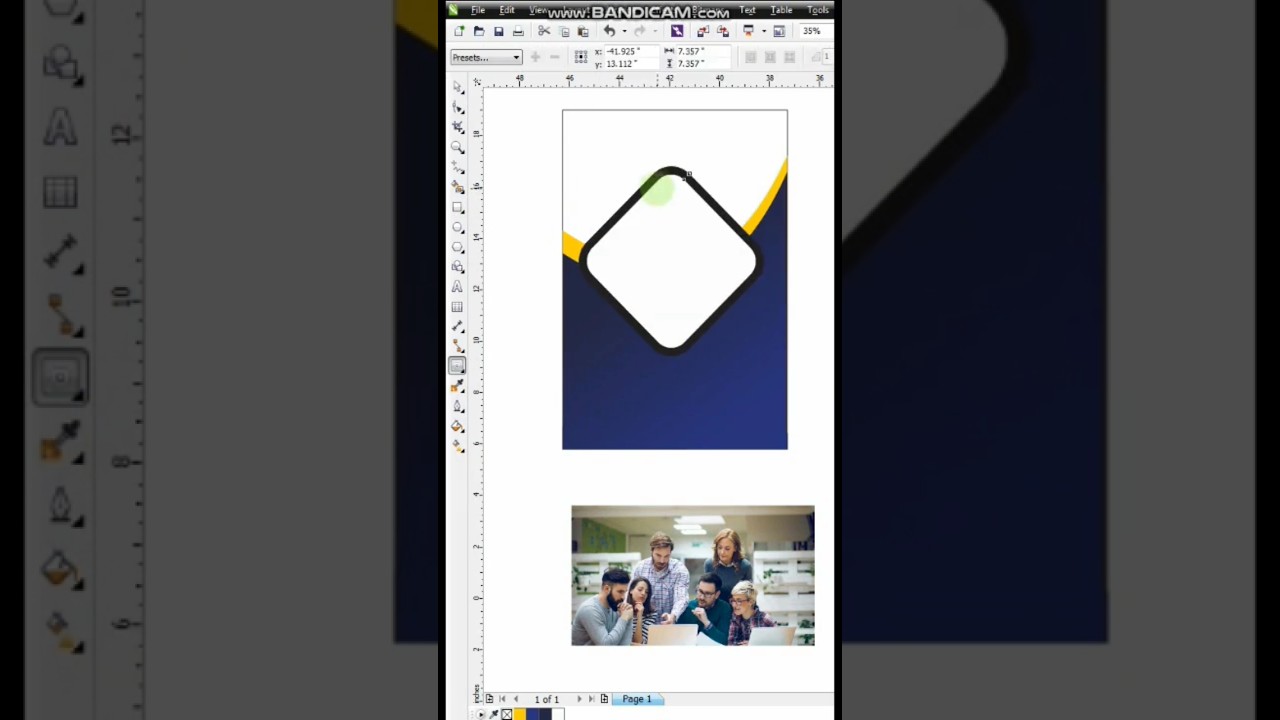Open the Application launcher dropdown arrow

(x=763, y=32)
